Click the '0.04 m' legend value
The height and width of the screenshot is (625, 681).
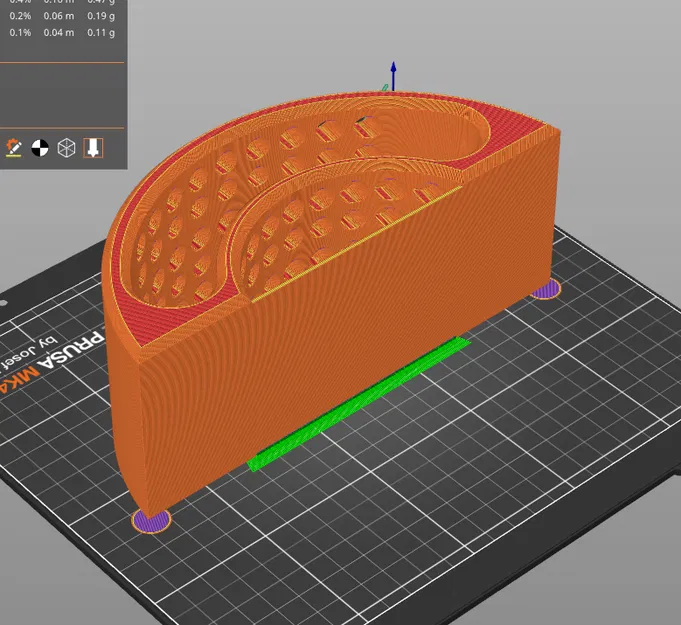pos(59,33)
